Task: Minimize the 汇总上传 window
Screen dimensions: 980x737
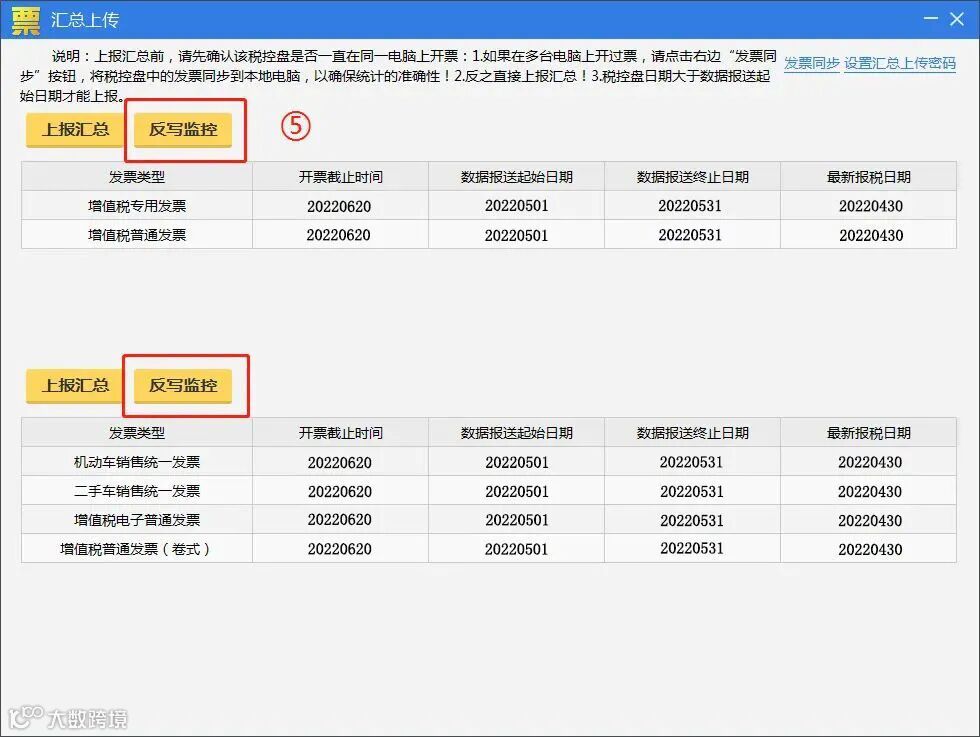Action: (931, 19)
